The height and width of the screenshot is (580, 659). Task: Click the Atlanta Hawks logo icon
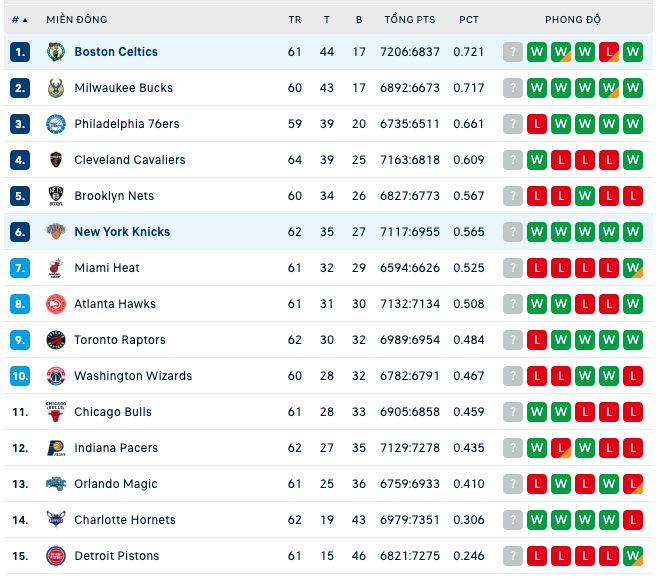coord(55,304)
